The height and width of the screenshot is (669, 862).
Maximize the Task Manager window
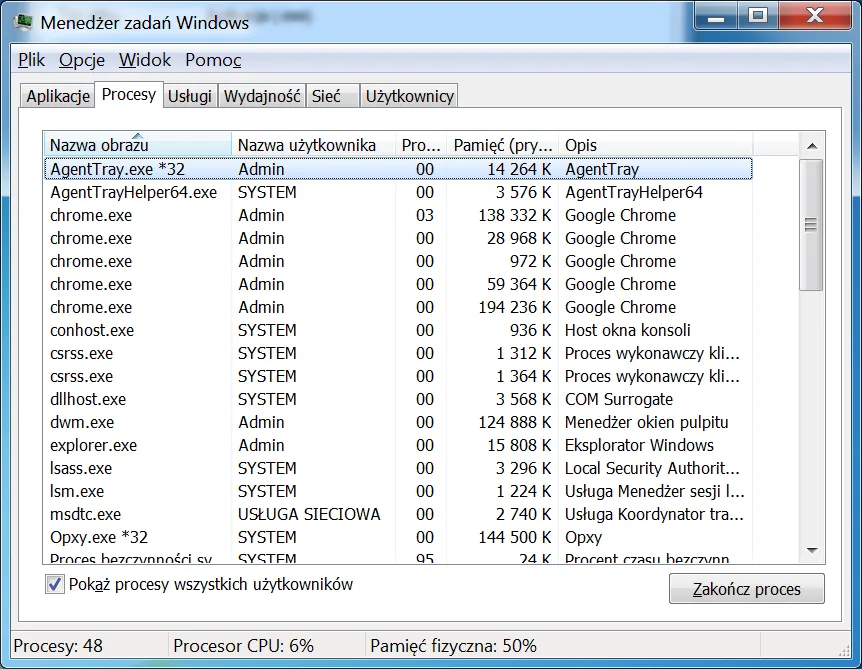tap(758, 16)
